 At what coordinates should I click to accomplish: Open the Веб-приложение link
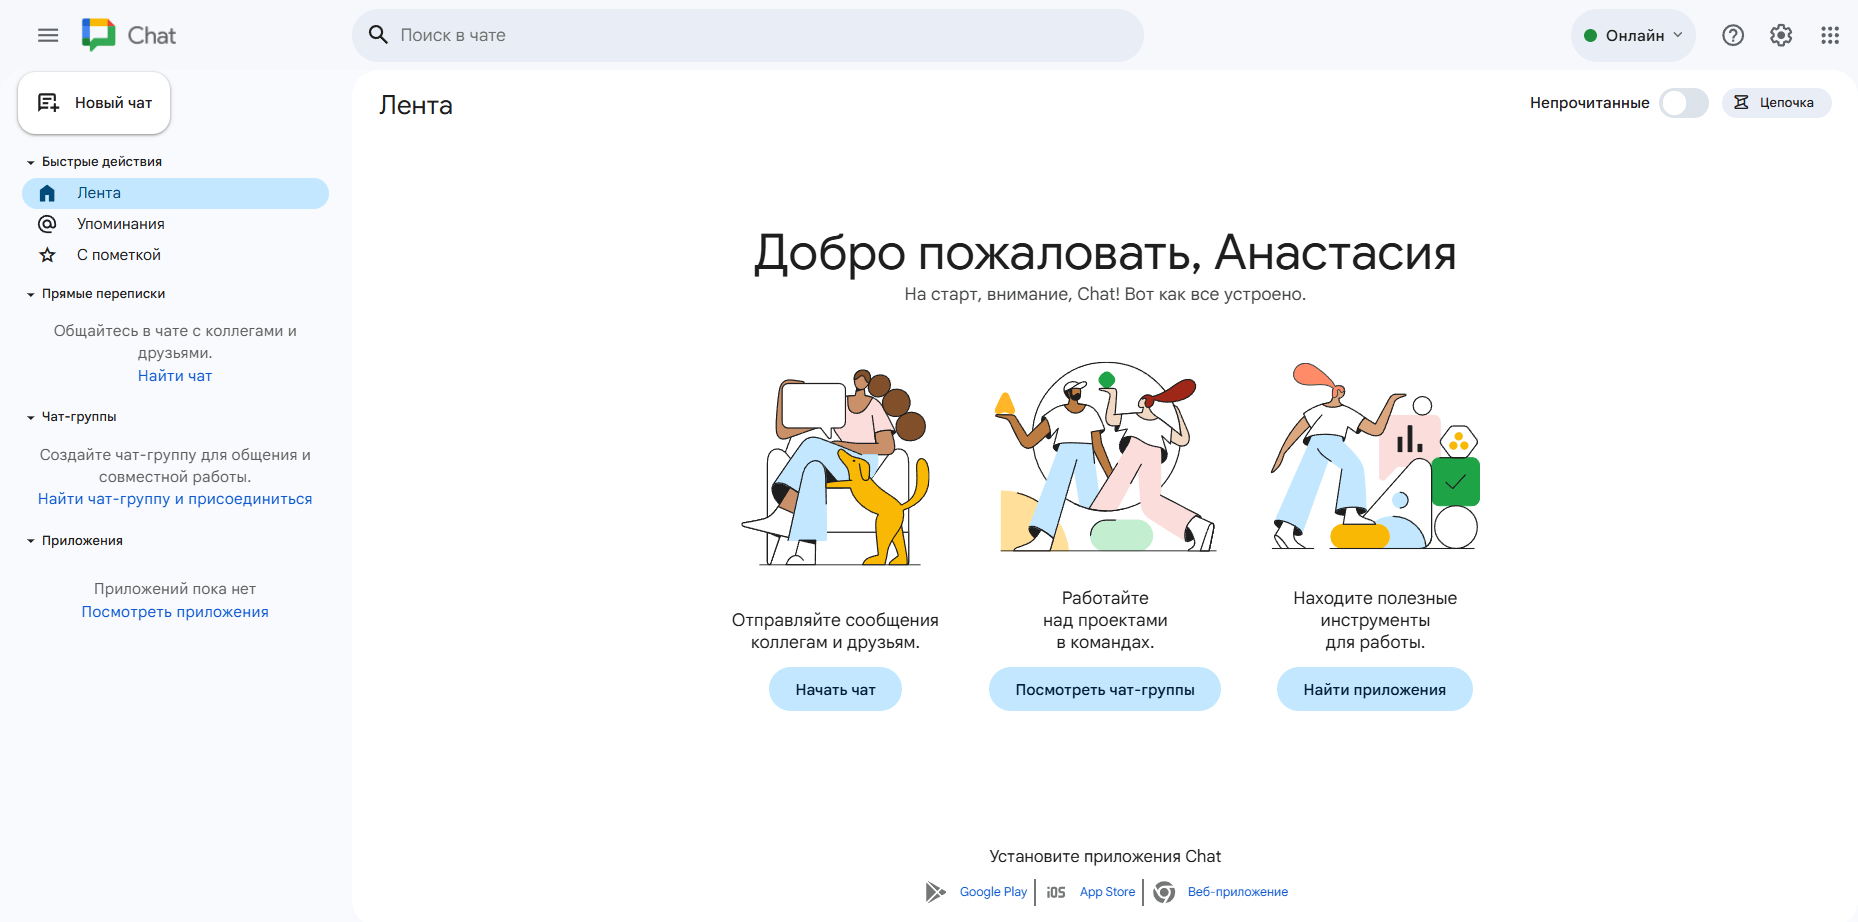1238,892
